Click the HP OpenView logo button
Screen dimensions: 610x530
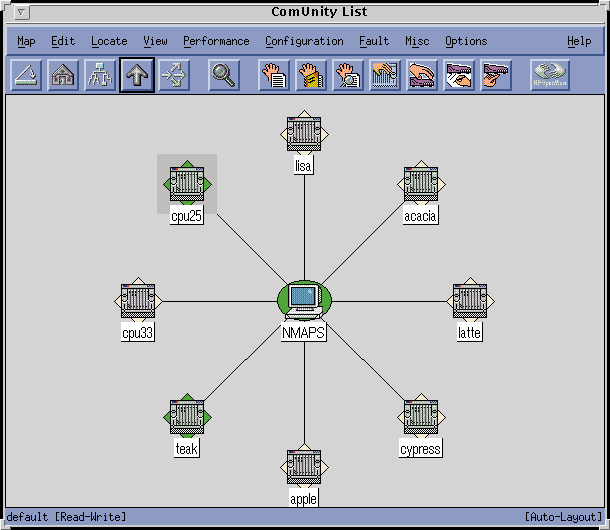coord(548,76)
